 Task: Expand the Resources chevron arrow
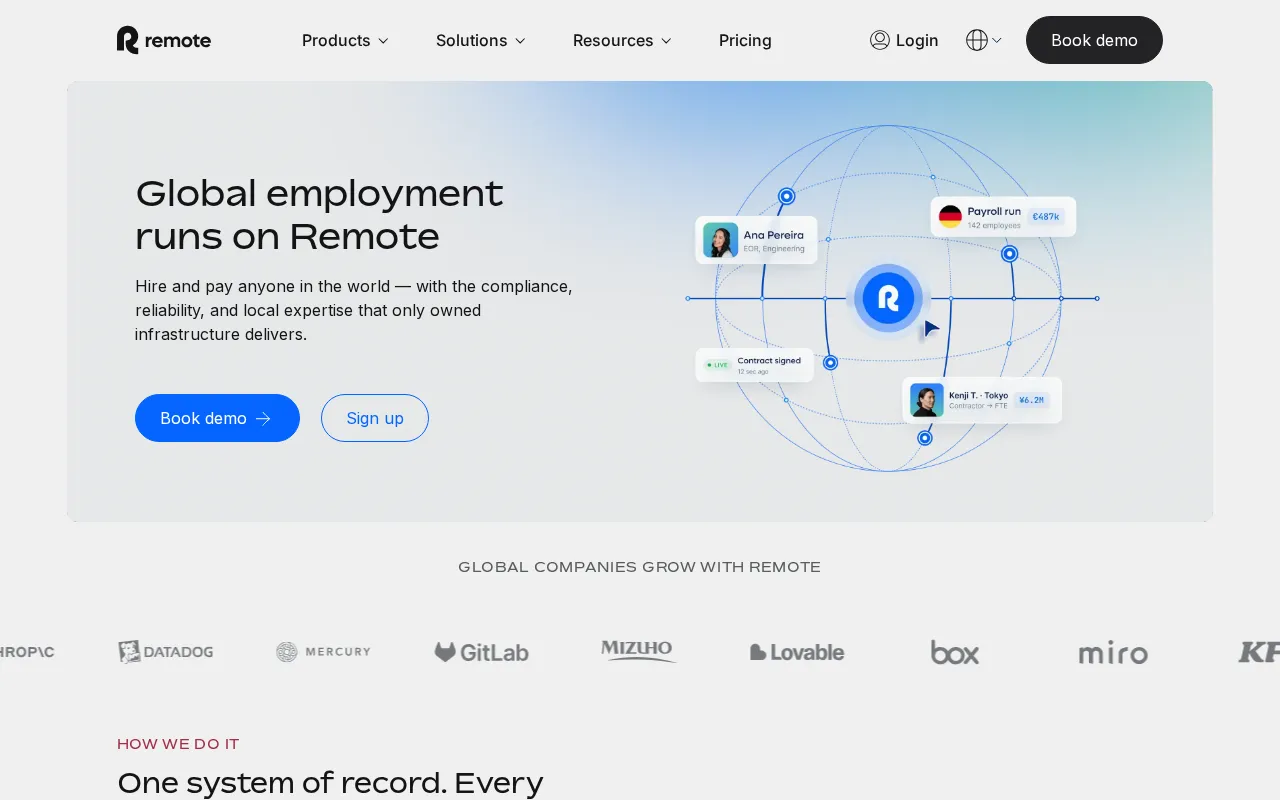click(666, 41)
